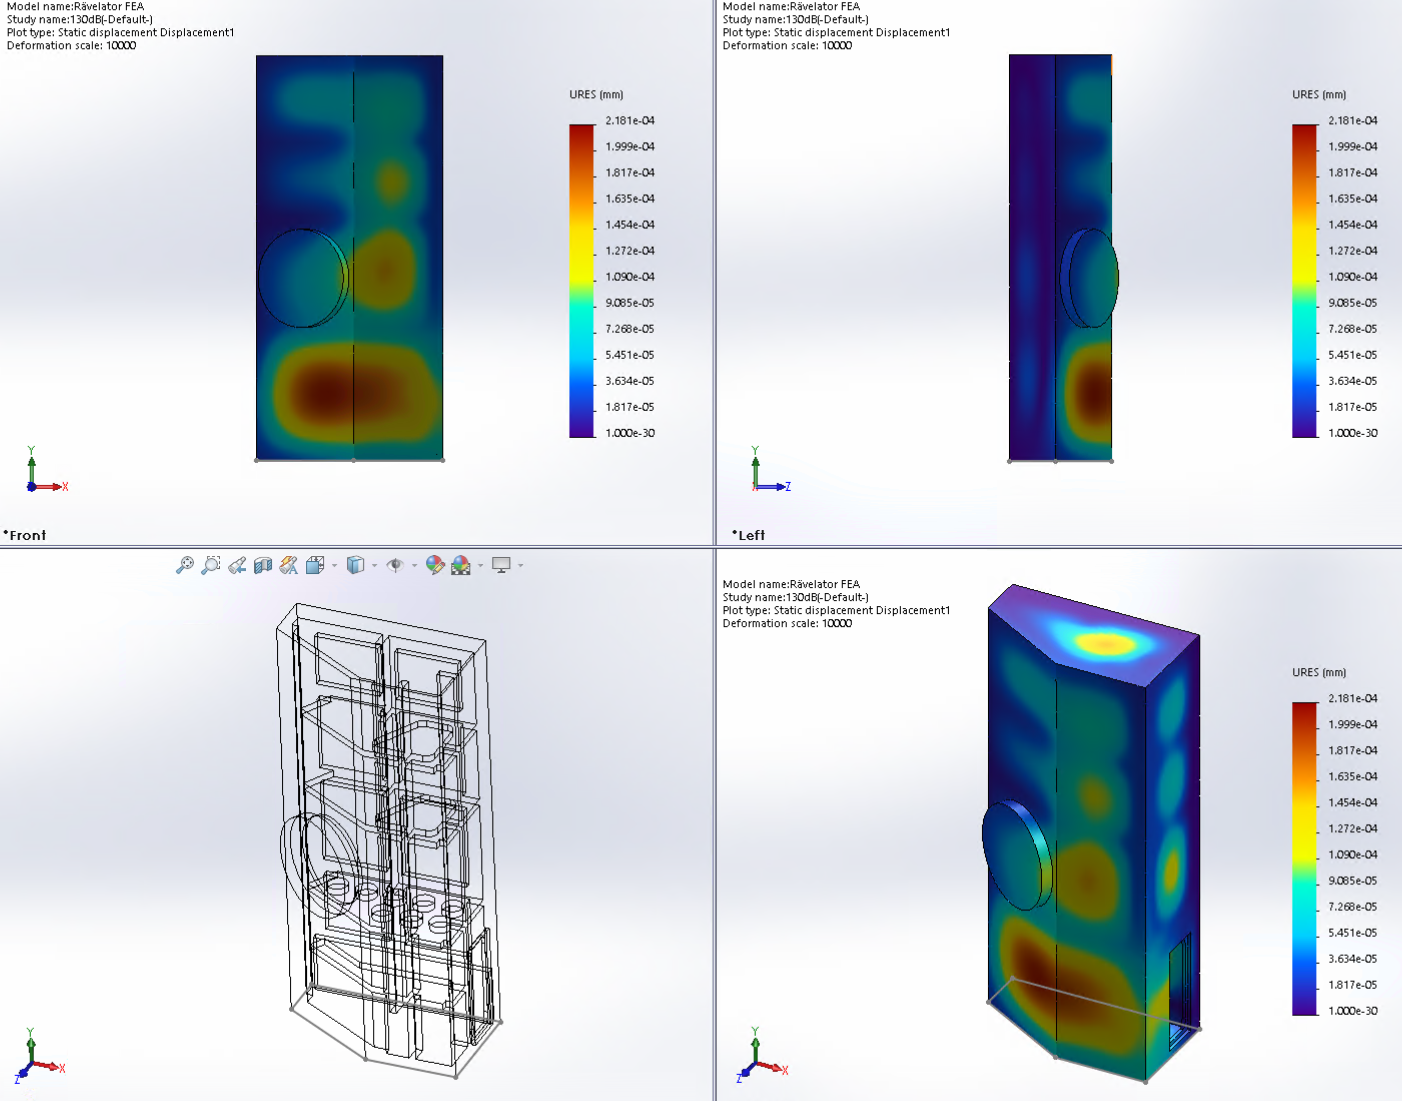Click the Dynamic Annotation Views icon
This screenshot has width=1402, height=1101.
pos(289,565)
